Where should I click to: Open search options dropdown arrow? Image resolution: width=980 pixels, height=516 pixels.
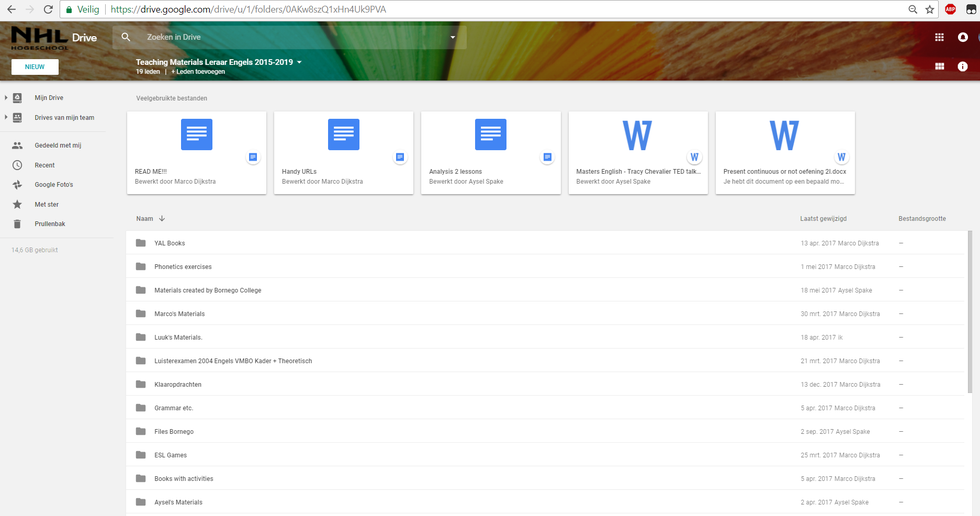(452, 37)
